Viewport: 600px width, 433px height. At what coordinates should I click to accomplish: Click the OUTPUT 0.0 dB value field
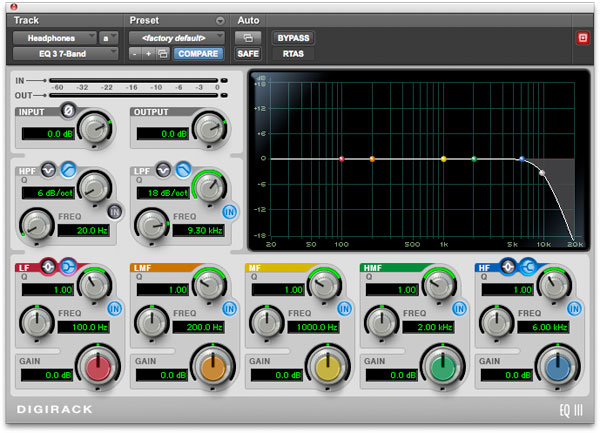(x=163, y=134)
